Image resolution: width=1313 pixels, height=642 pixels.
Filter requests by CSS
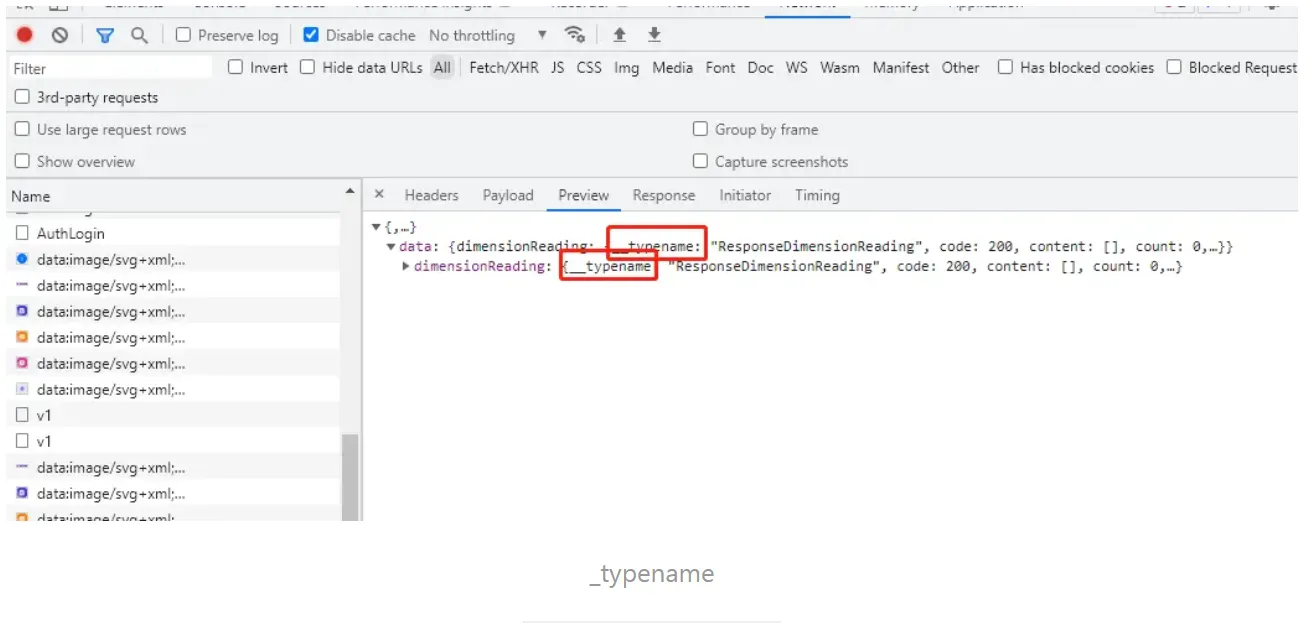589,67
